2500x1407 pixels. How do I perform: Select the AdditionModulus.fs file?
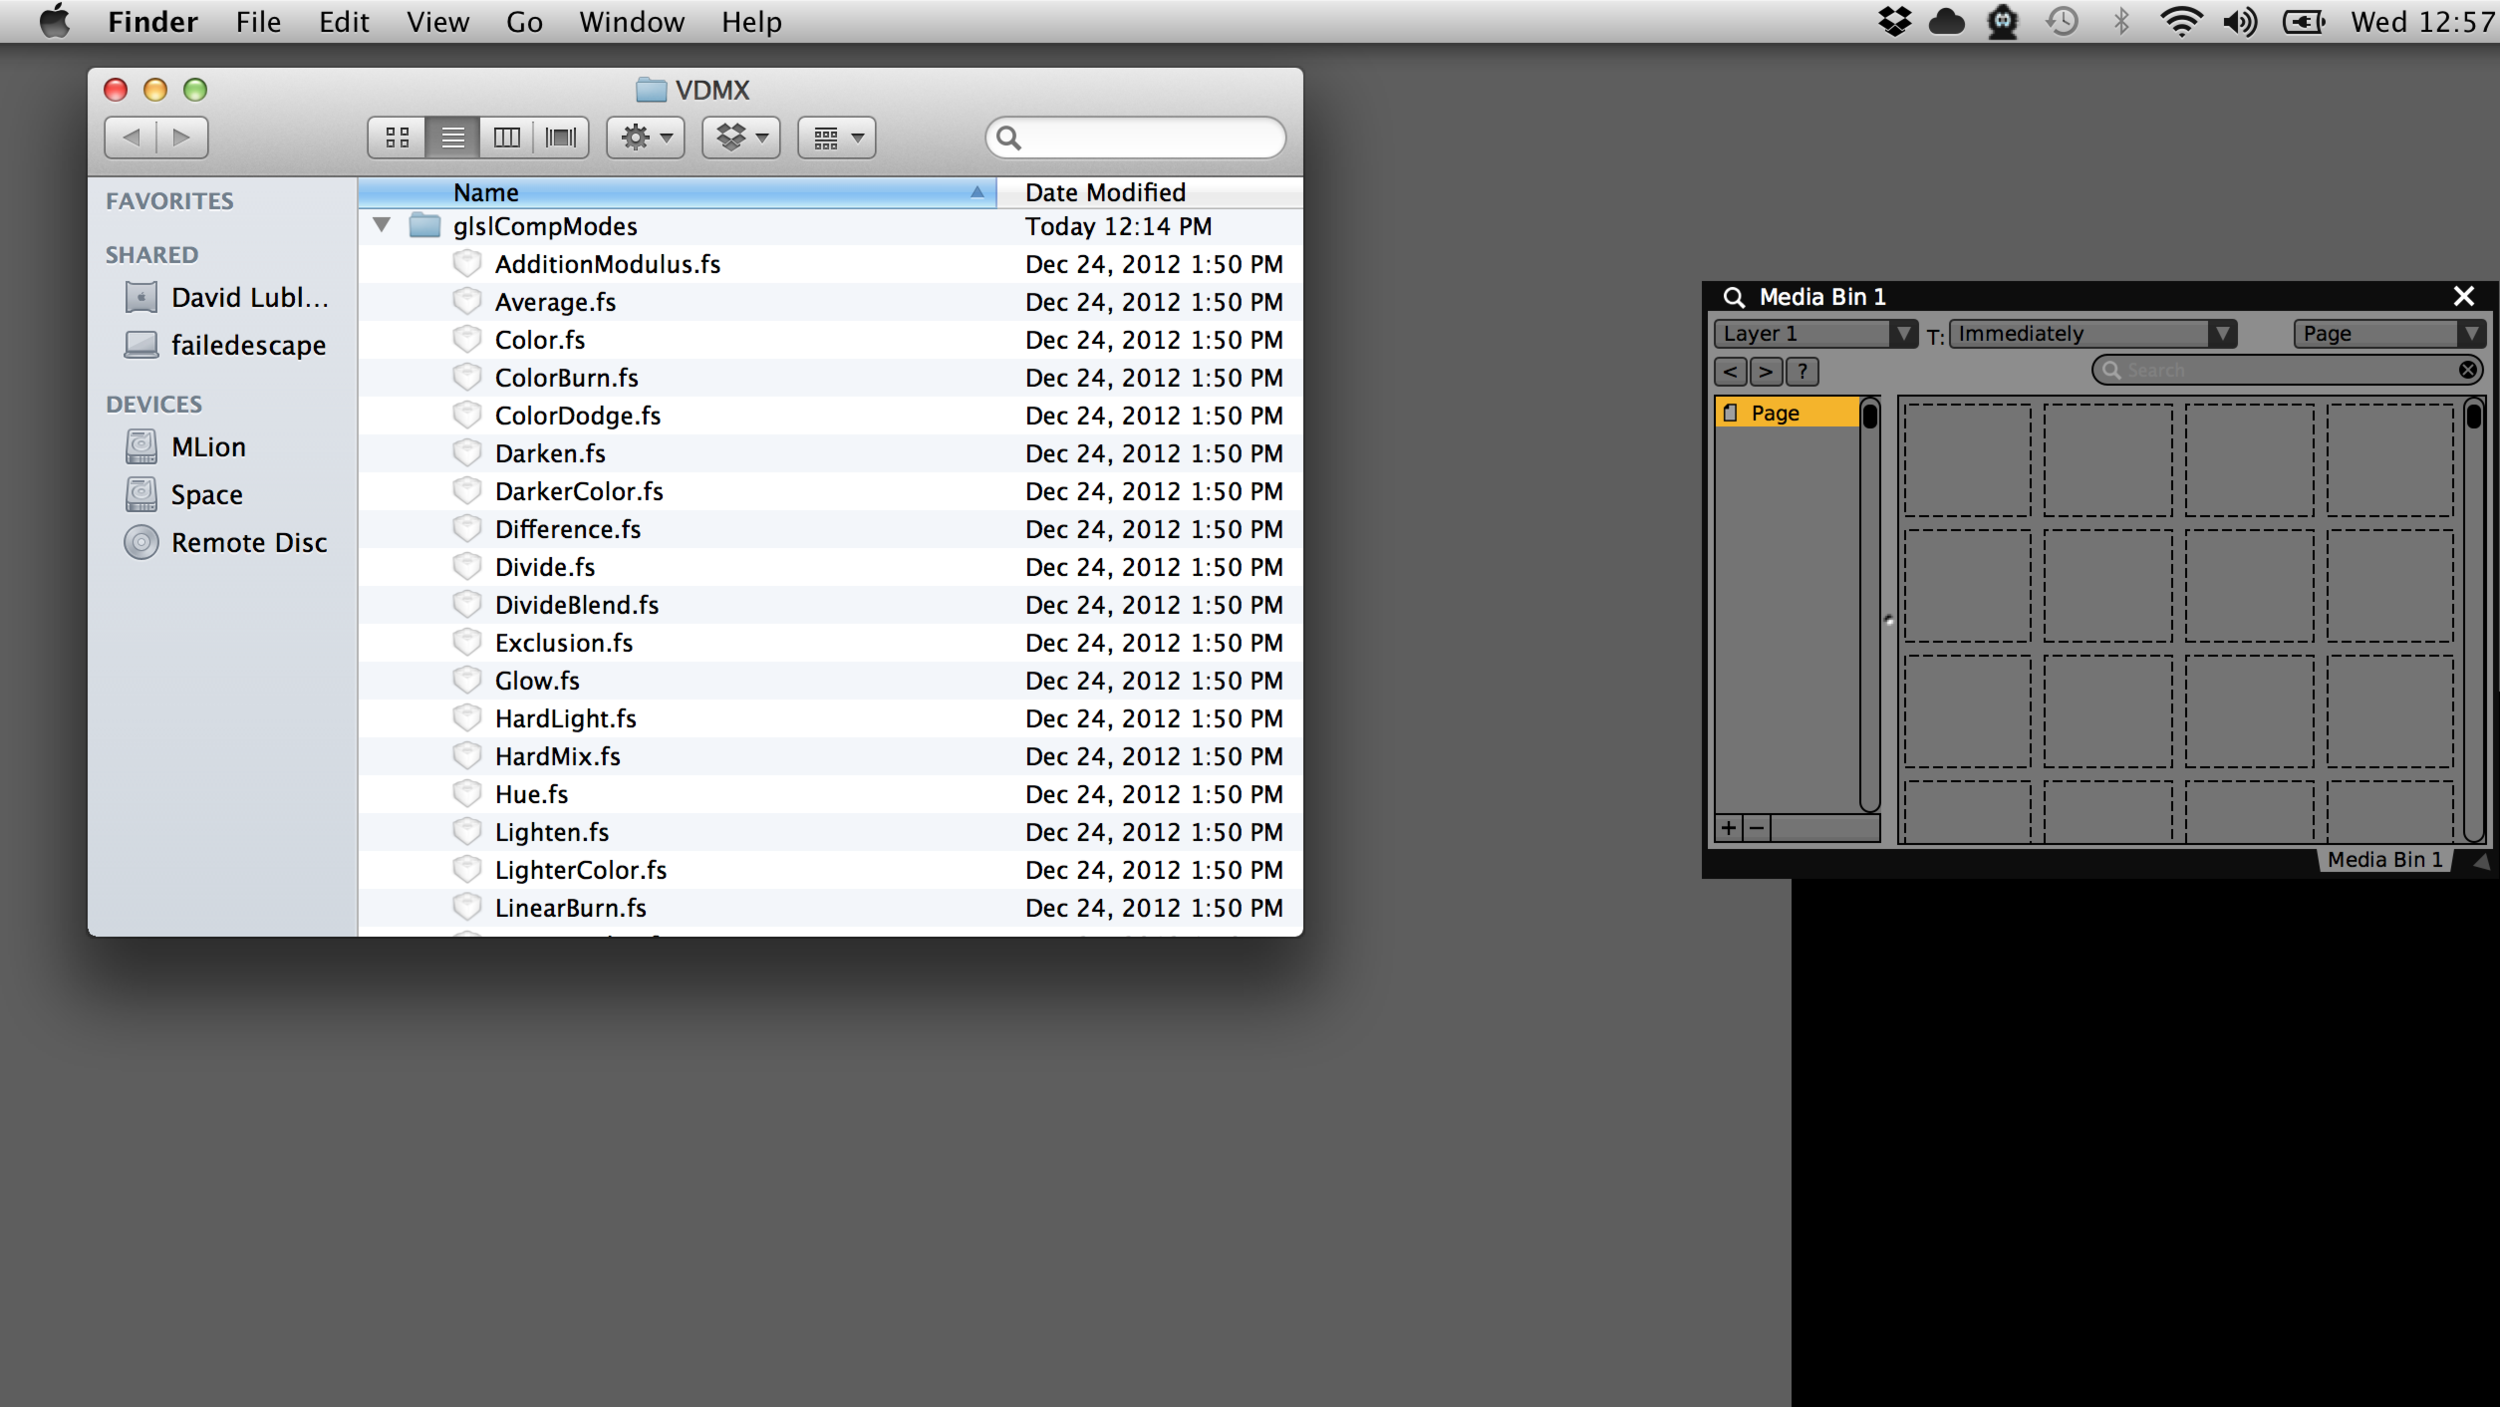830,264
